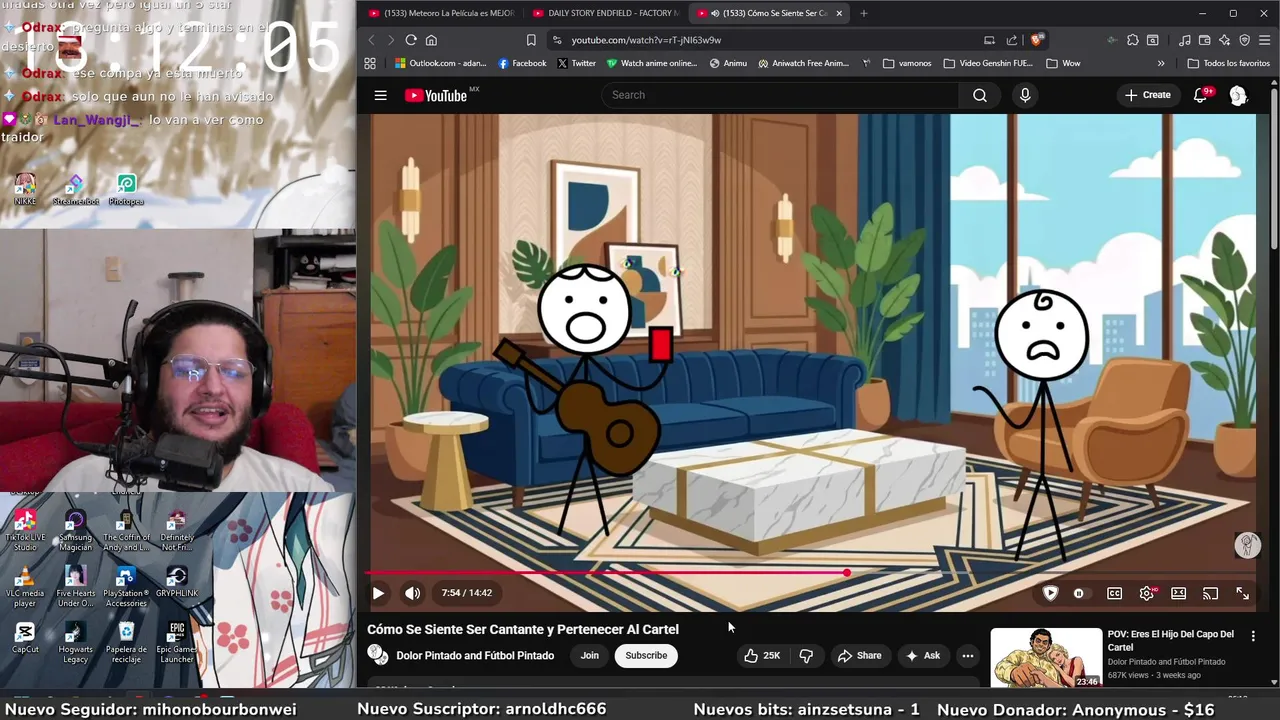Screen dimensions: 1280x720
Task: Open the Watch anime online bookmark
Action: tap(651, 63)
